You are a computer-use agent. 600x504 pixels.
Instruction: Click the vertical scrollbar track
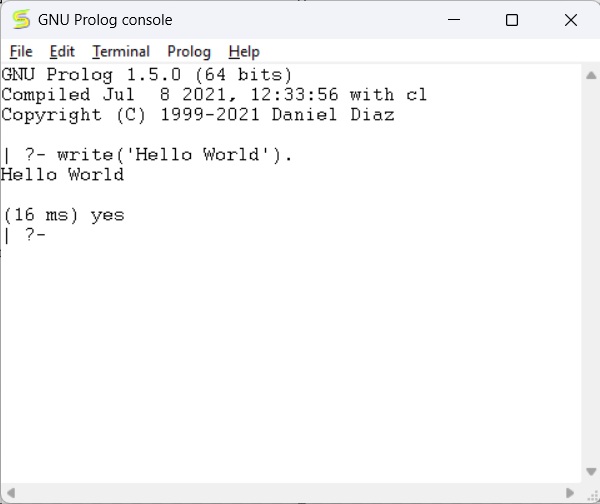591,270
